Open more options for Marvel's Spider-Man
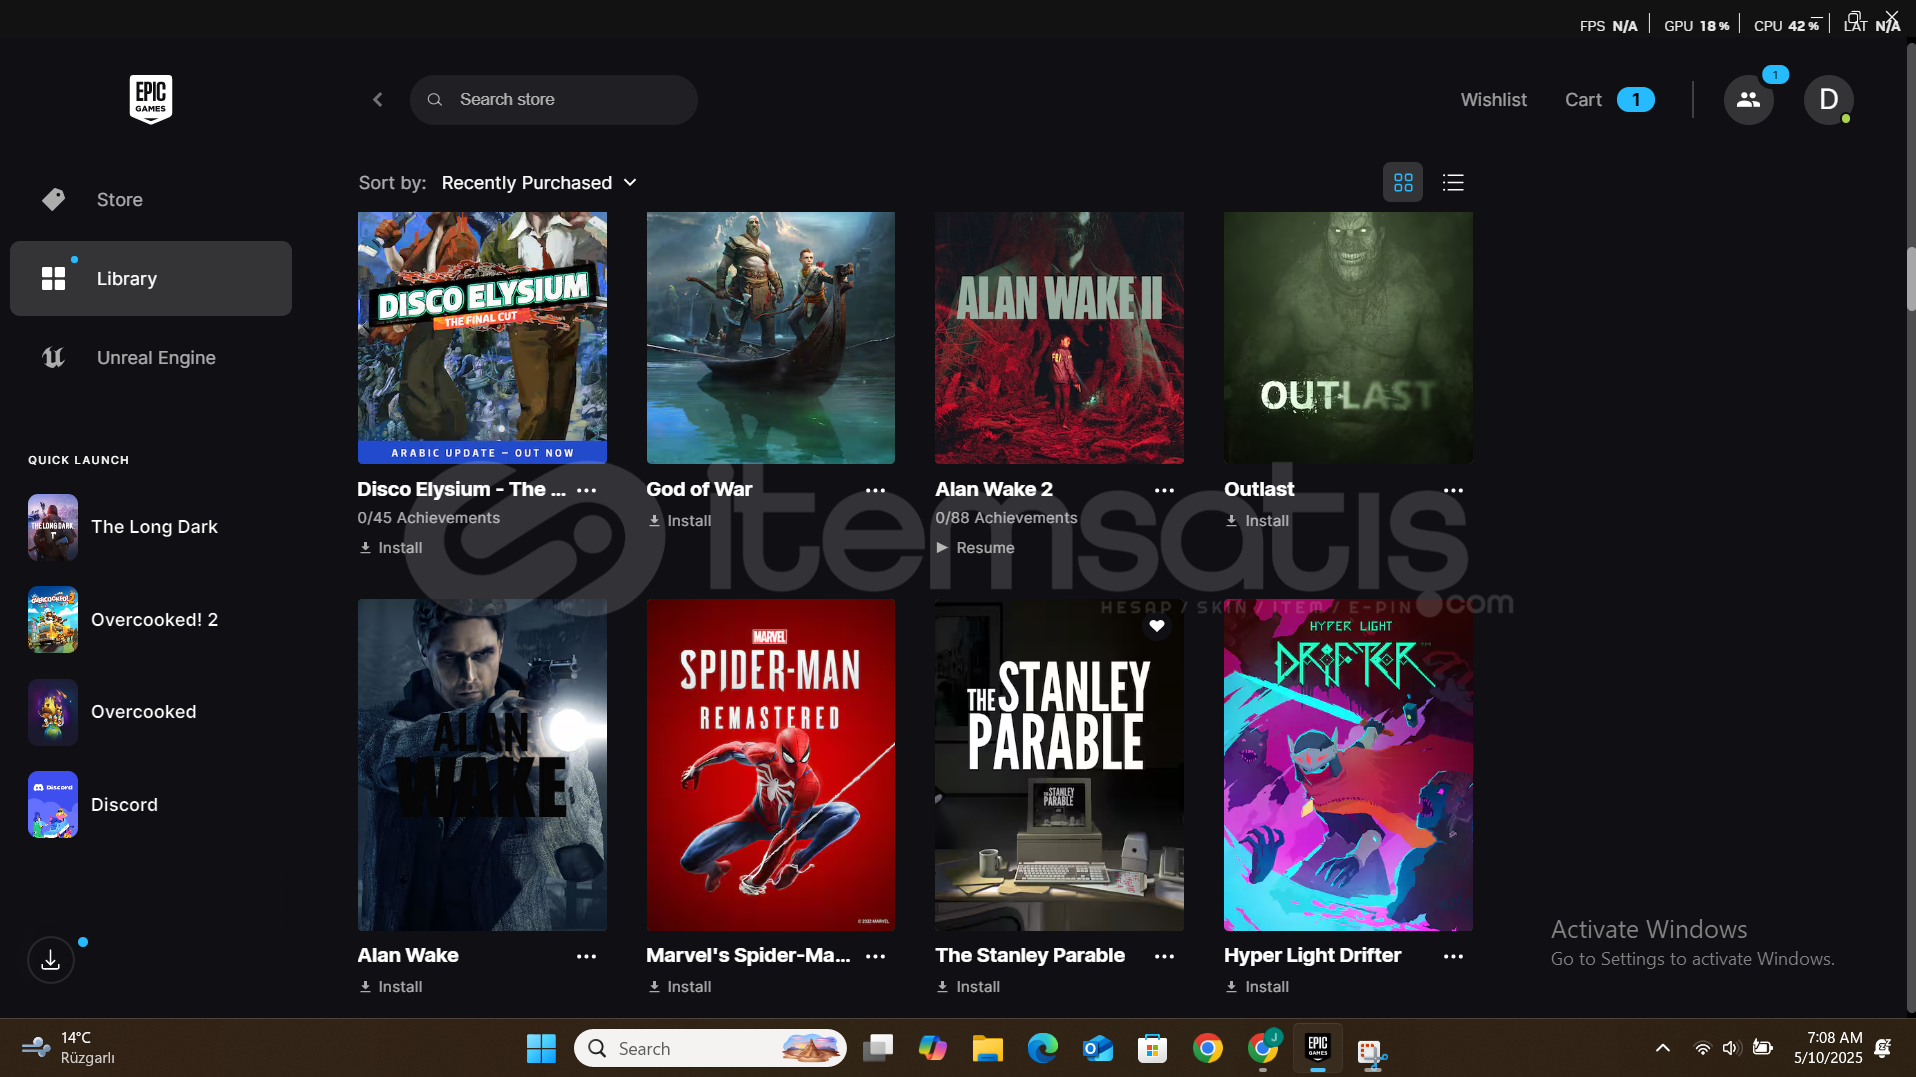The height and width of the screenshot is (1077, 1916). (x=876, y=956)
